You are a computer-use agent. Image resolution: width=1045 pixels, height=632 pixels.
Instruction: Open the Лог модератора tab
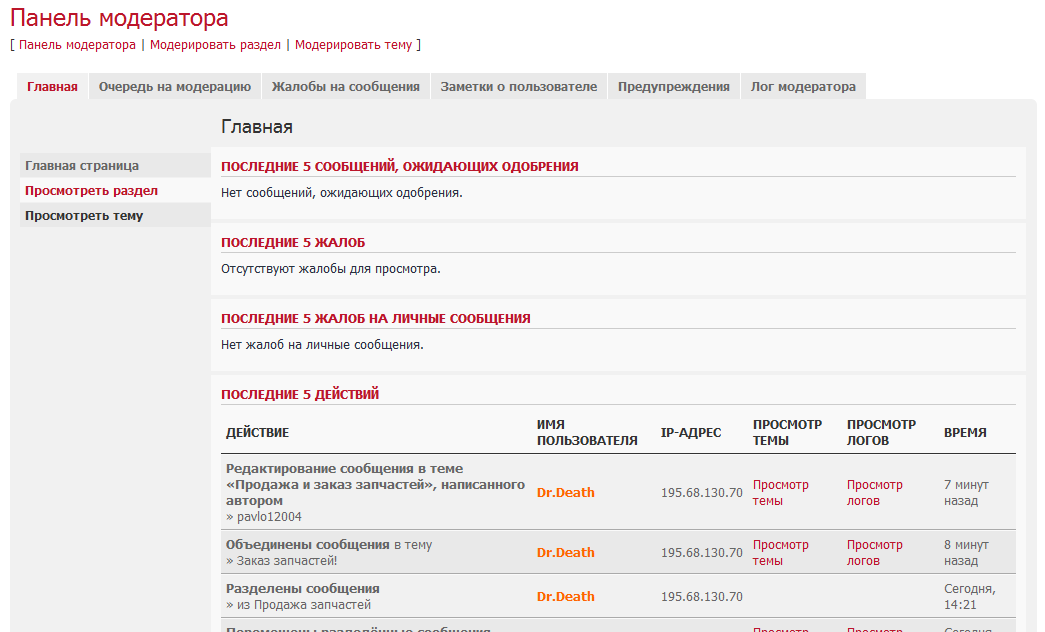click(x=803, y=87)
